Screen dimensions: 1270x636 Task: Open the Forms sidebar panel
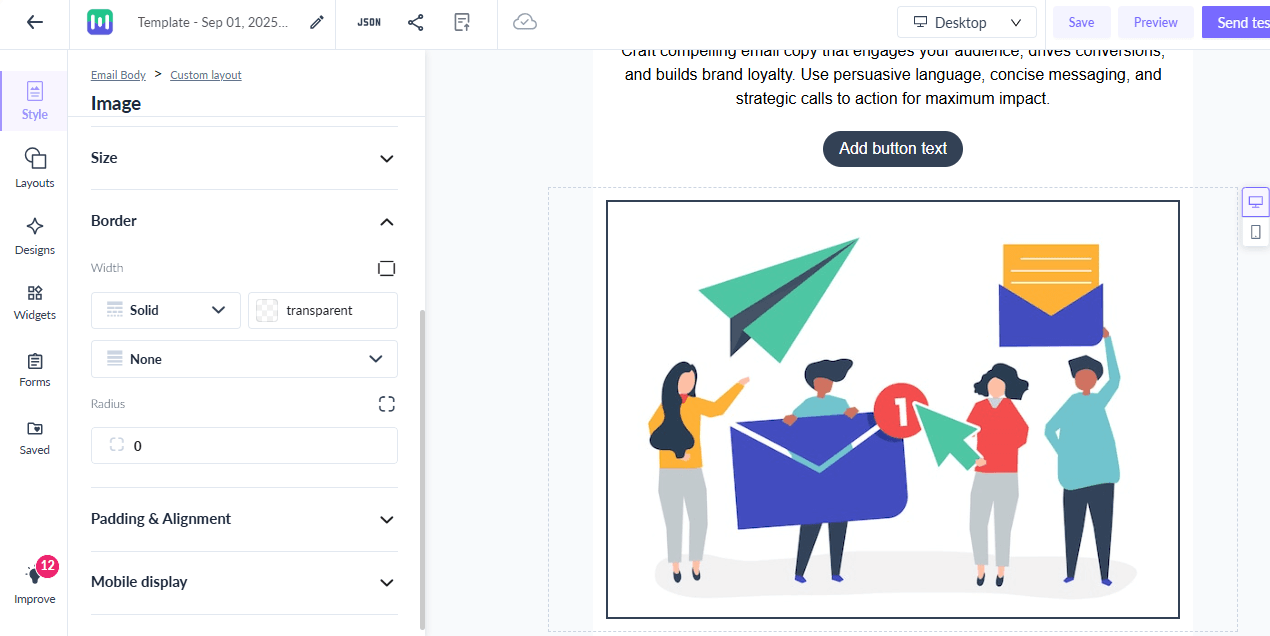pyautogui.click(x=35, y=369)
